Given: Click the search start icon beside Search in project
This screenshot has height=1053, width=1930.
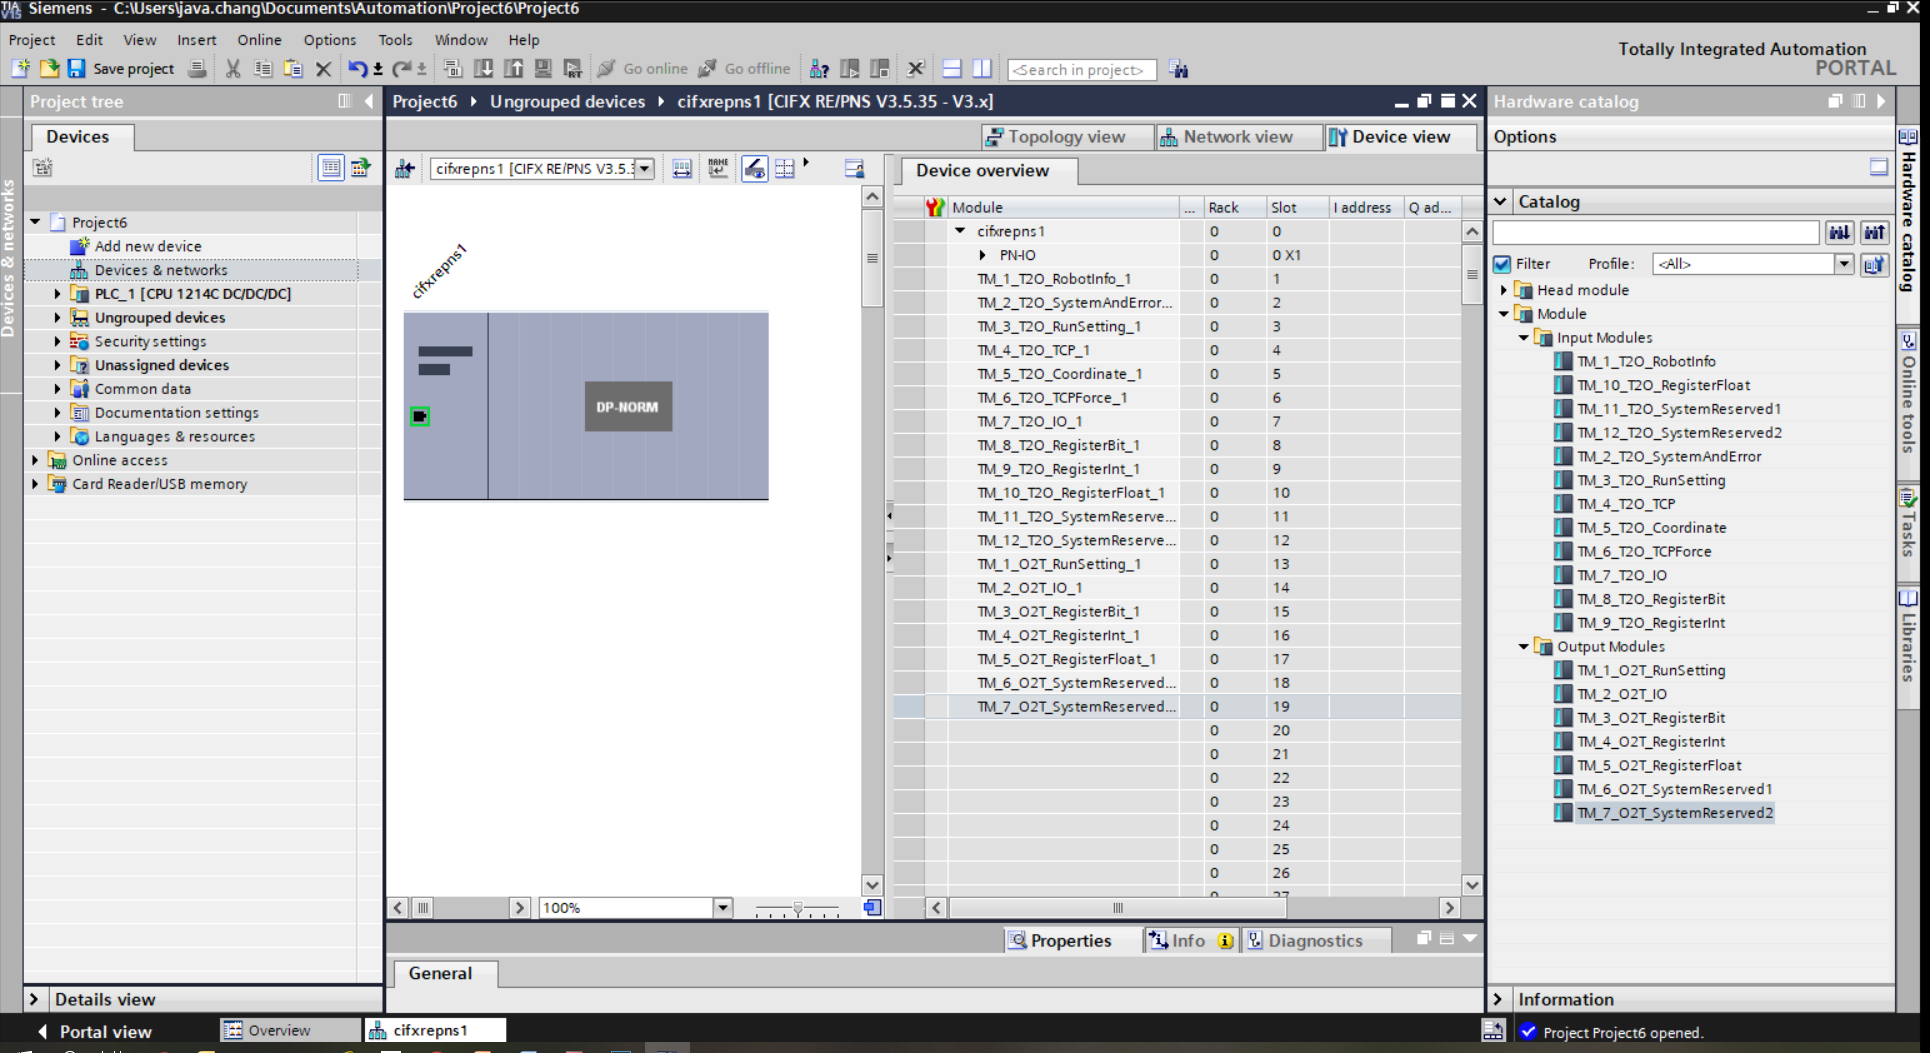Looking at the screenshot, I should pos(1179,69).
